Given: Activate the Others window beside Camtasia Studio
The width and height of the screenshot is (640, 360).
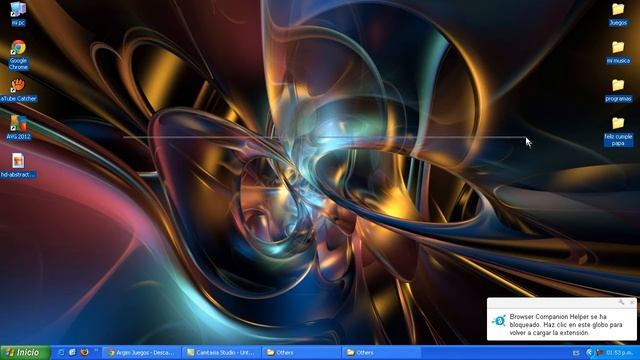Looking at the screenshot, I should (302, 352).
